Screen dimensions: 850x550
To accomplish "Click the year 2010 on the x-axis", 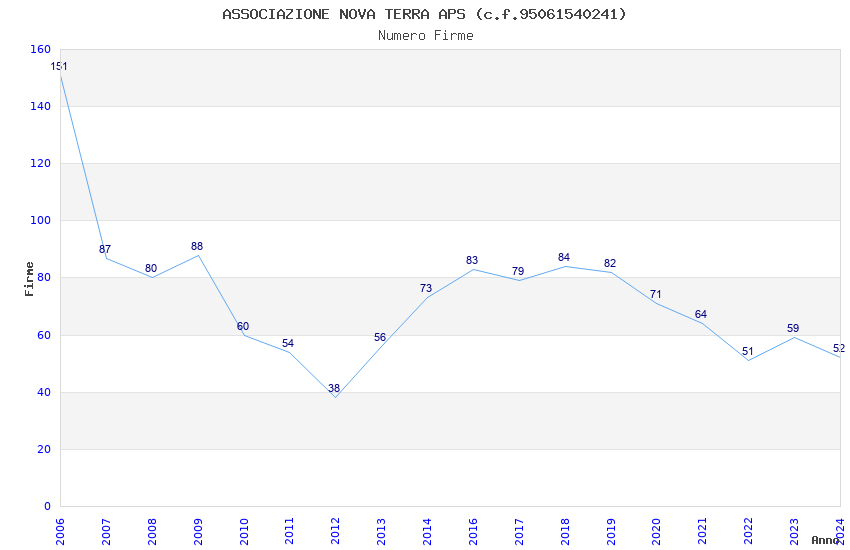I will click(x=243, y=532).
